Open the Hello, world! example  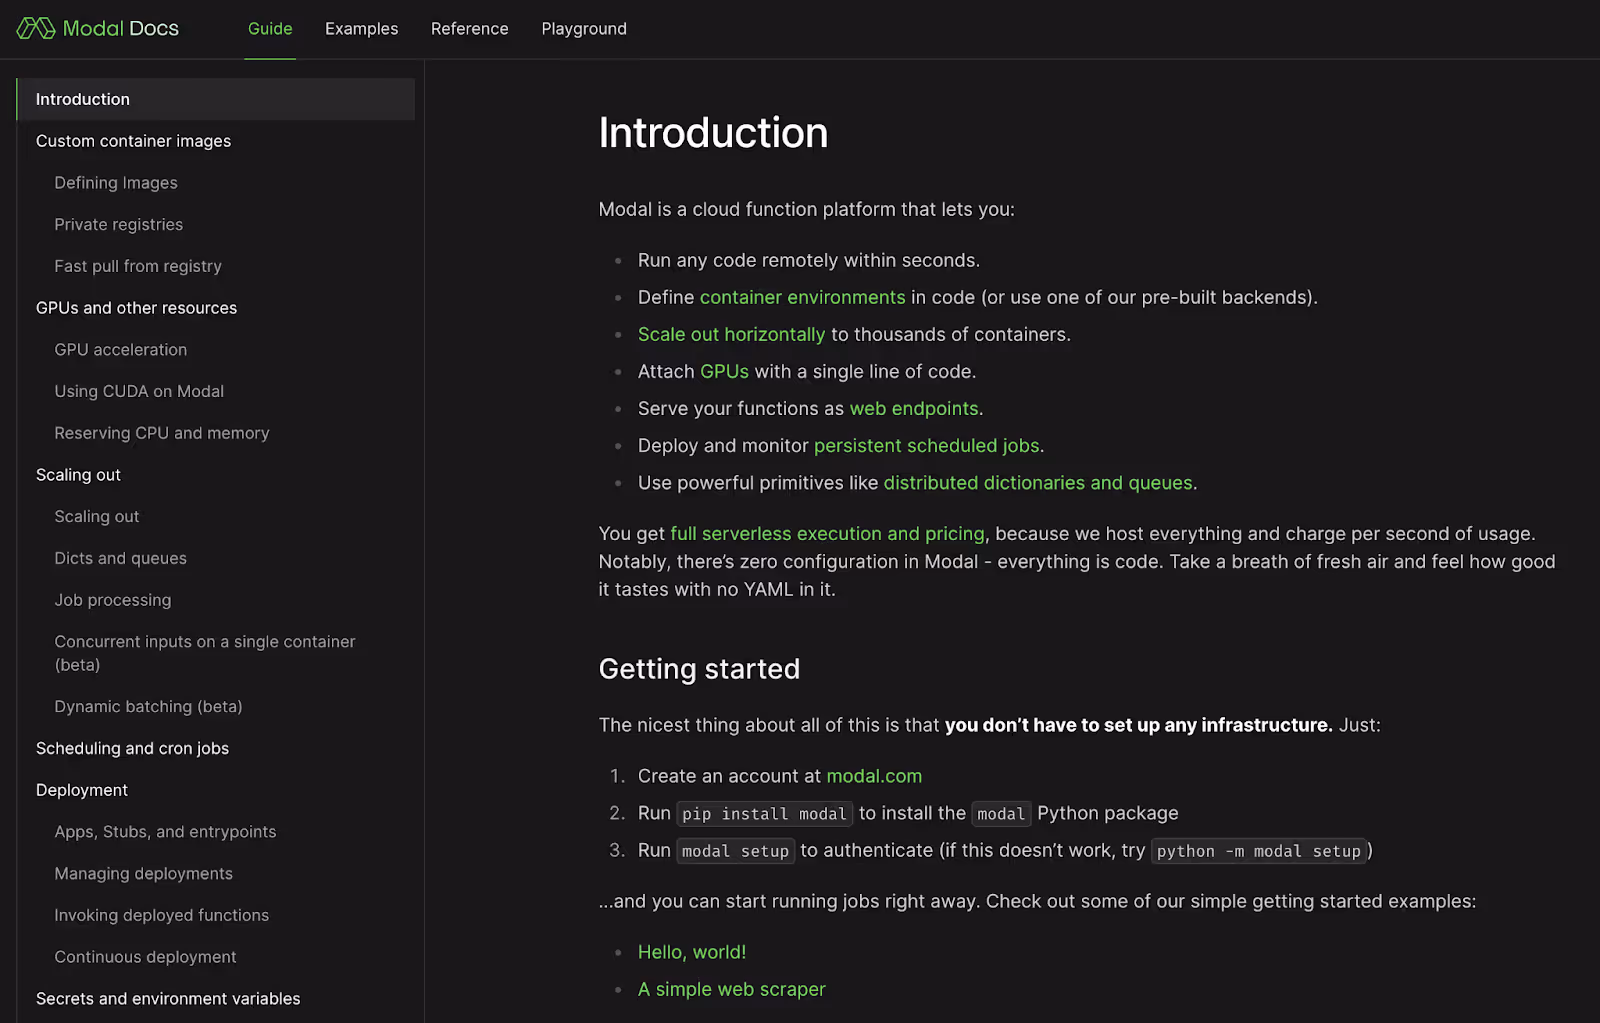pyautogui.click(x=692, y=952)
